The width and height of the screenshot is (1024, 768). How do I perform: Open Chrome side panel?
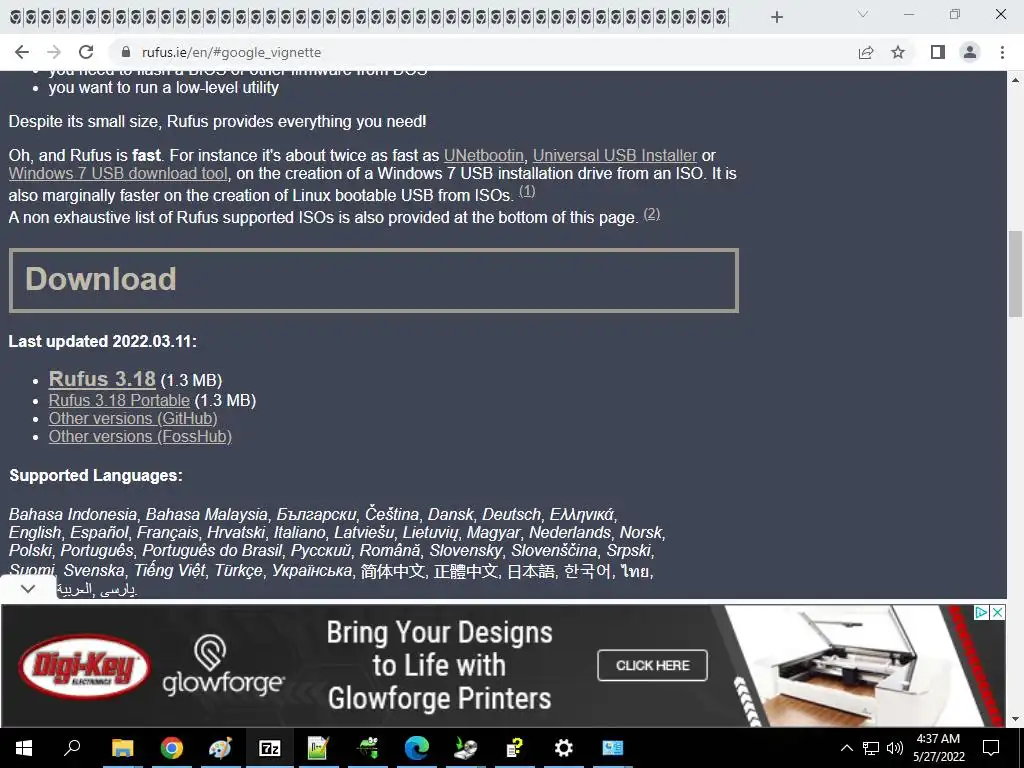coord(938,52)
